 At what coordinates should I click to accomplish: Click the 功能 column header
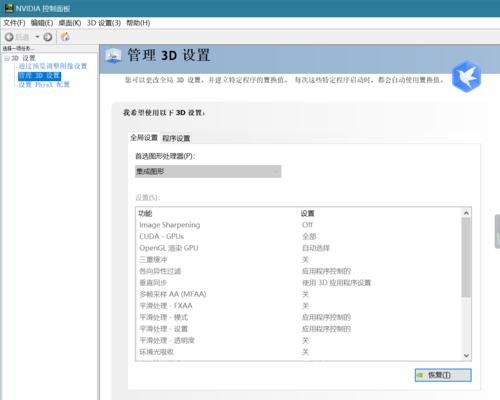(145, 213)
